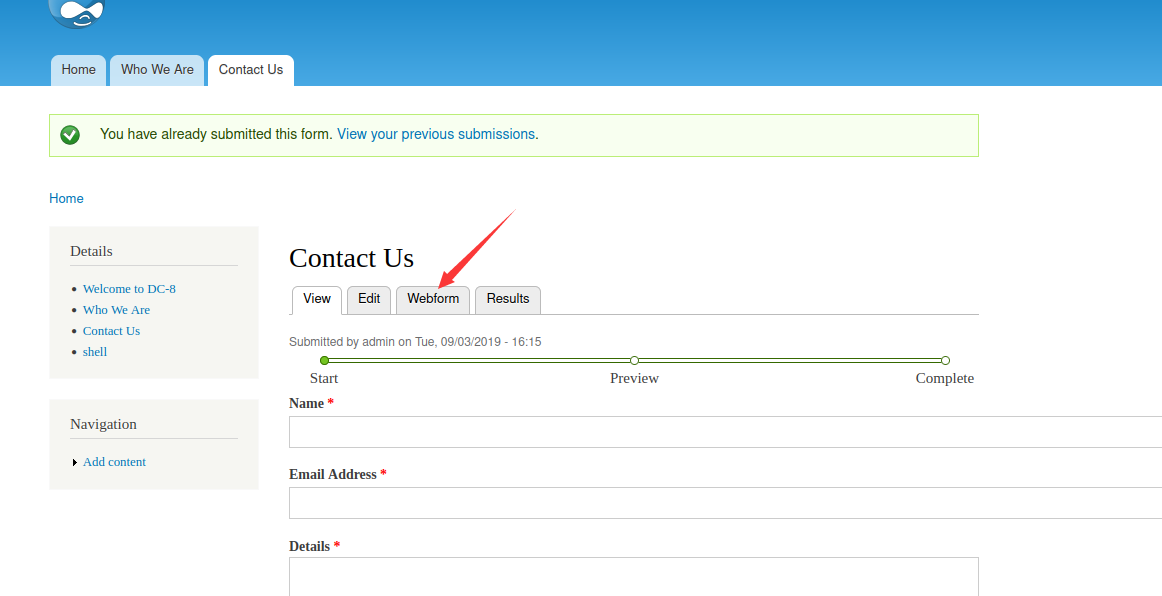
Task: Click the Details sidebar block title
Action: [x=91, y=251]
